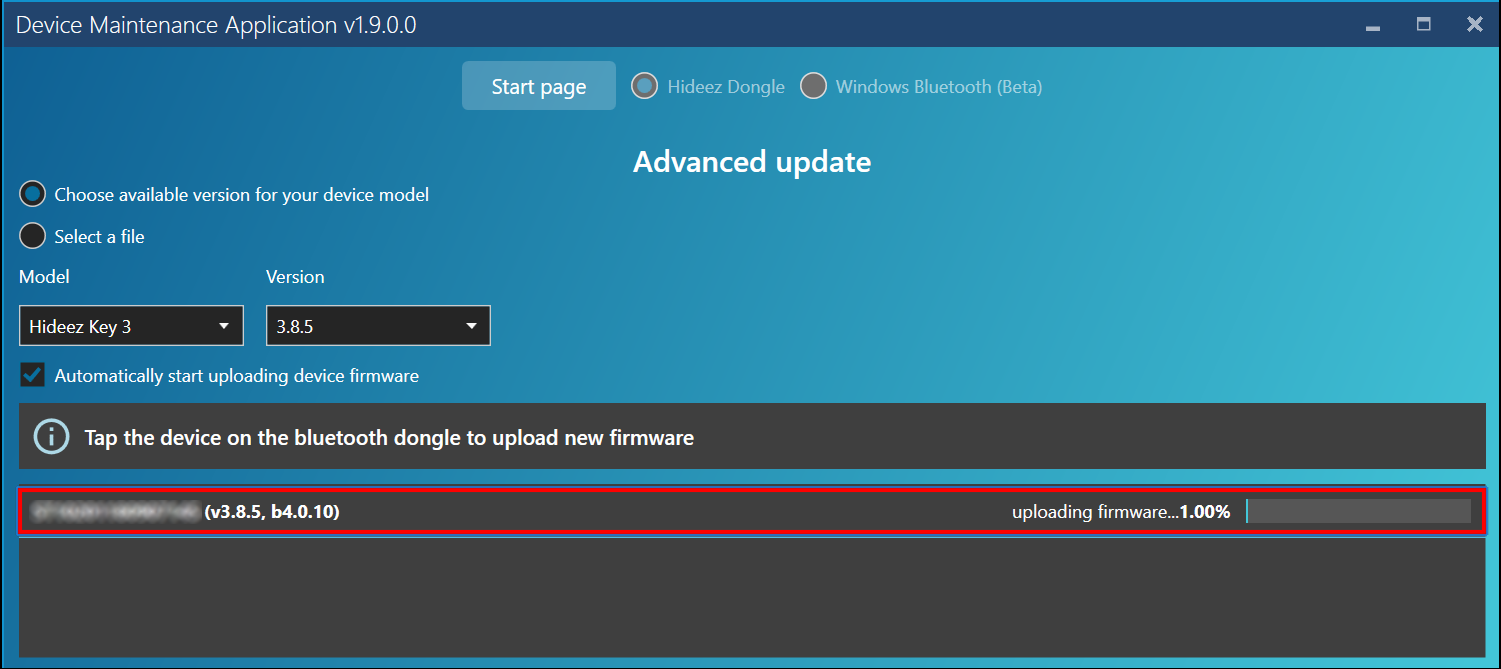
Task: Choose available version for device model option
Action: (33, 195)
